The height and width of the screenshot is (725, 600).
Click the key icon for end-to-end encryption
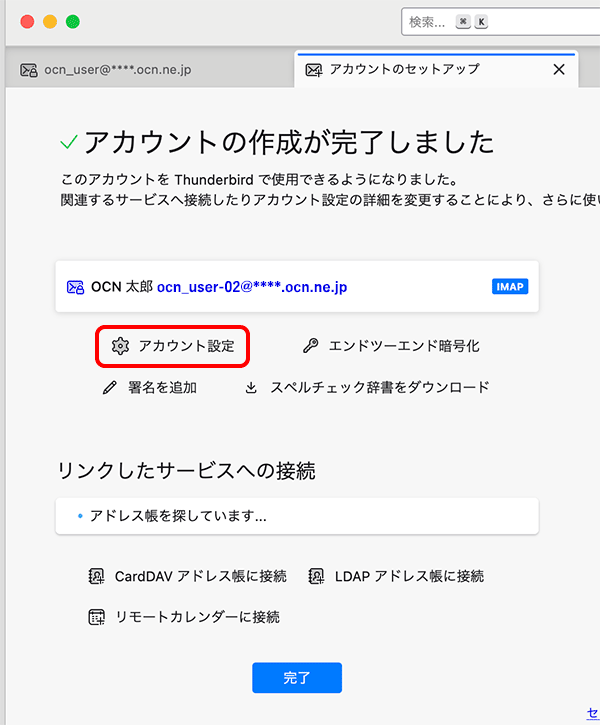pos(311,346)
